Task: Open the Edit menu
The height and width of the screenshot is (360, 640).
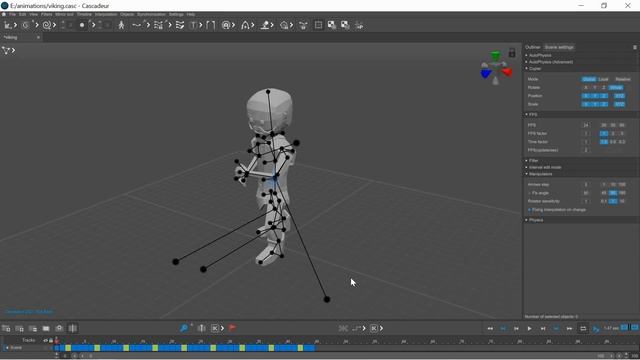Action: point(22,14)
